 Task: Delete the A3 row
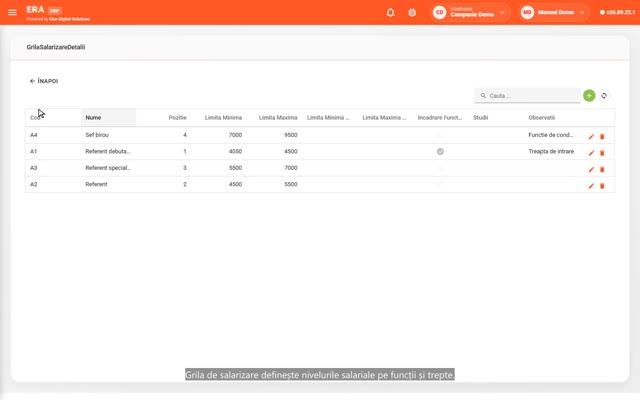pos(602,169)
